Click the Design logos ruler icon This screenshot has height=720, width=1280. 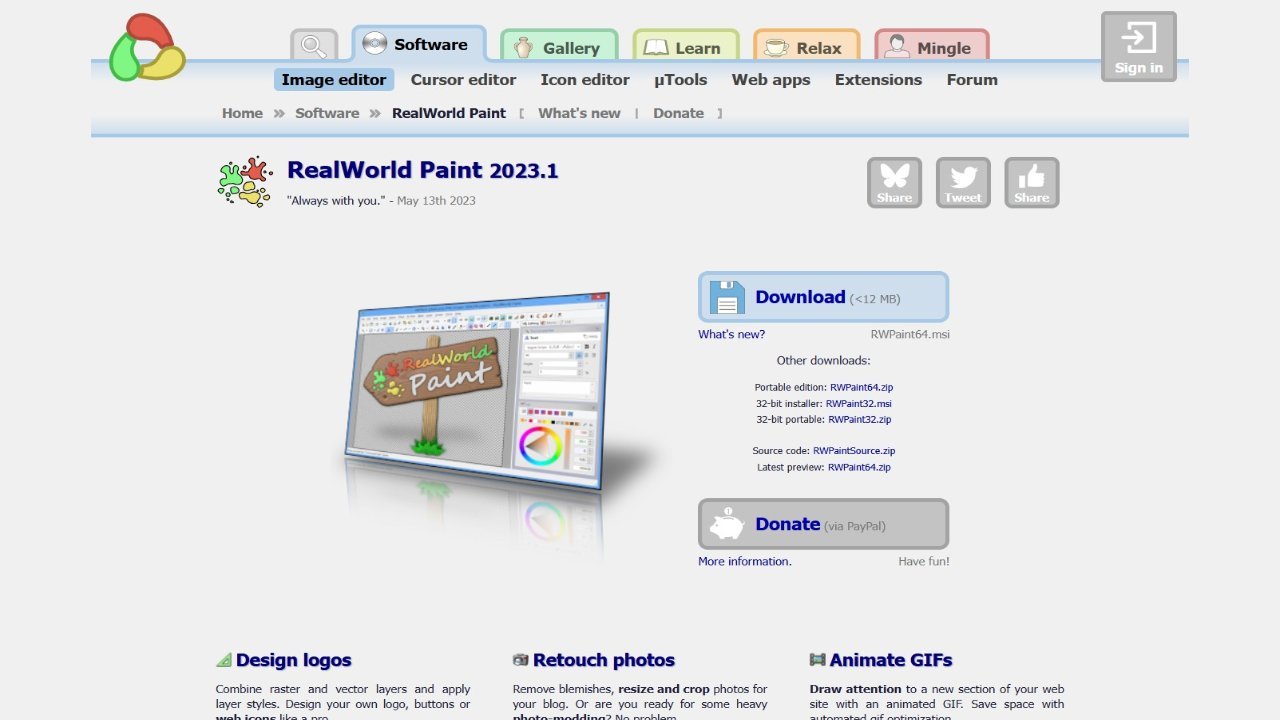(x=224, y=660)
